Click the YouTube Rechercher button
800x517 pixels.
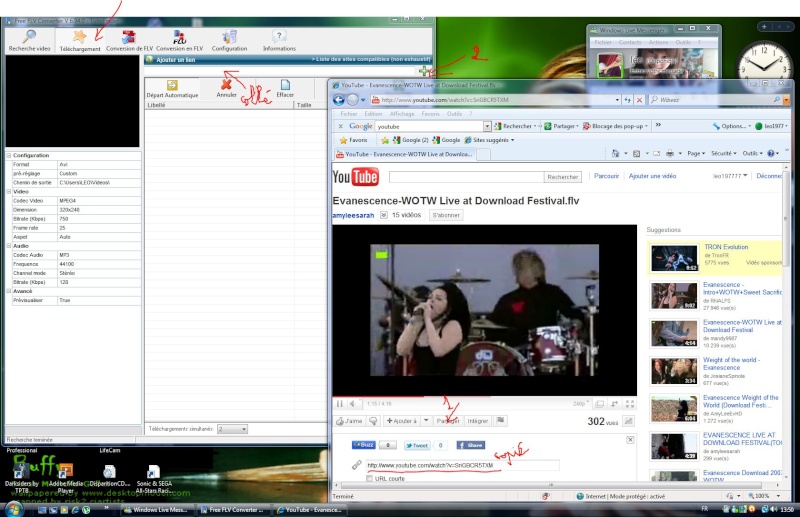point(562,177)
